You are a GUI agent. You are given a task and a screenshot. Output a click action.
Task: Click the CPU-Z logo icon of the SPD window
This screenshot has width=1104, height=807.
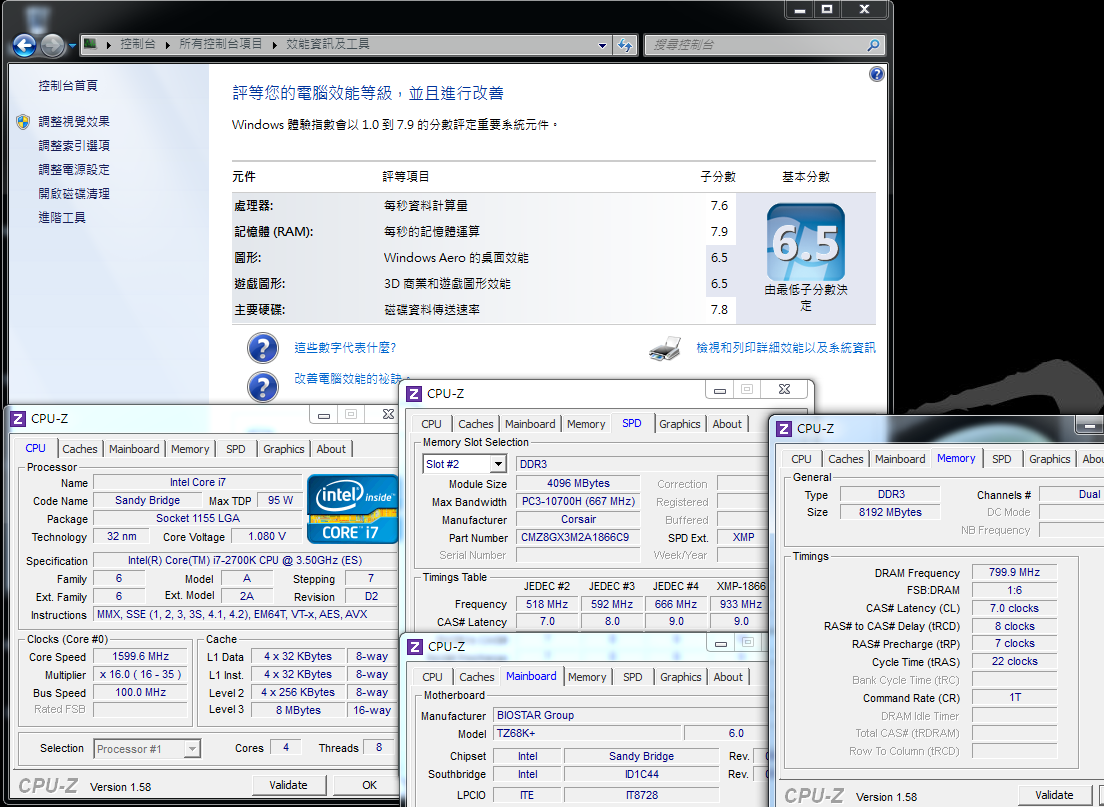click(415, 394)
